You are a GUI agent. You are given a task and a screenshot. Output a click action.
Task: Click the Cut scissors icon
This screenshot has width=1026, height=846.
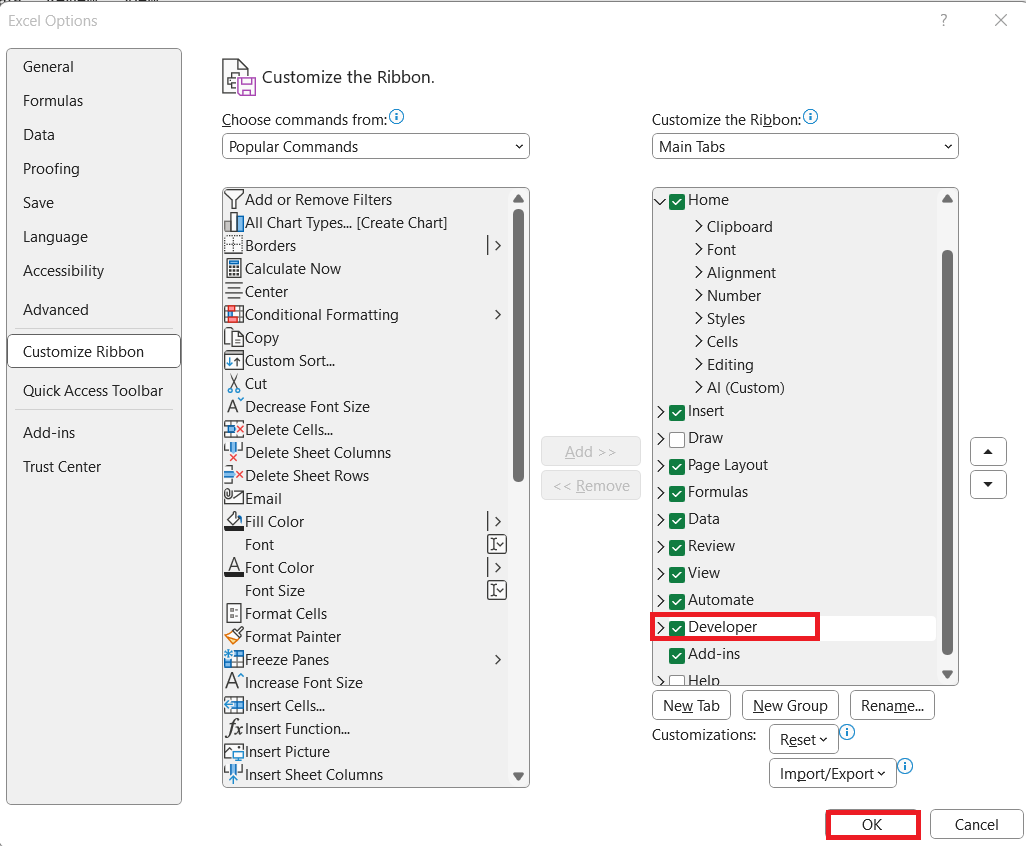(234, 383)
